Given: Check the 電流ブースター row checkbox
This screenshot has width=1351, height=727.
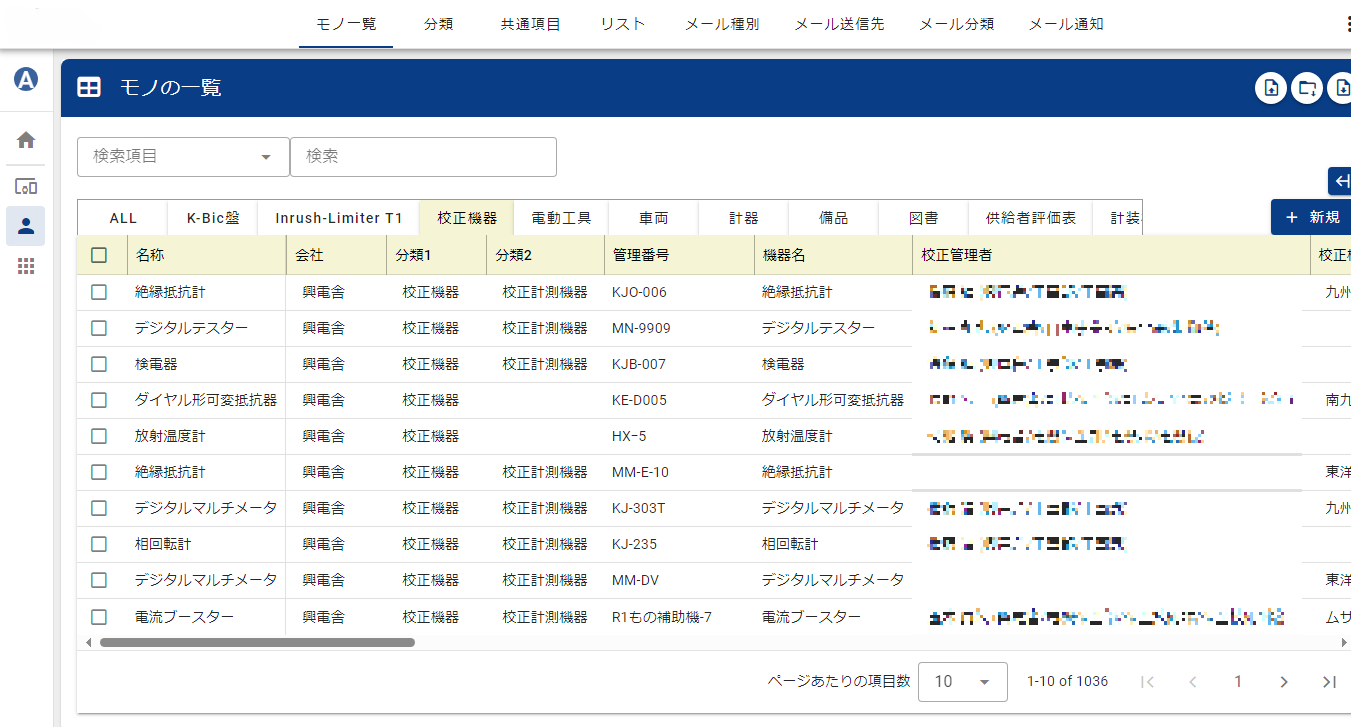Looking at the screenshot, I should point(99,617).
